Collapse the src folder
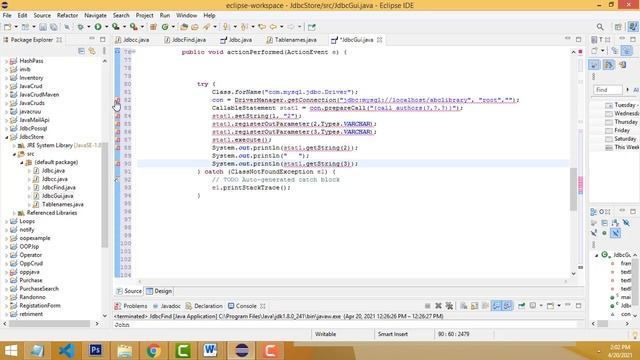Image resolution: width=640 pixels, height=360 pixels. [x=14, y=154]
